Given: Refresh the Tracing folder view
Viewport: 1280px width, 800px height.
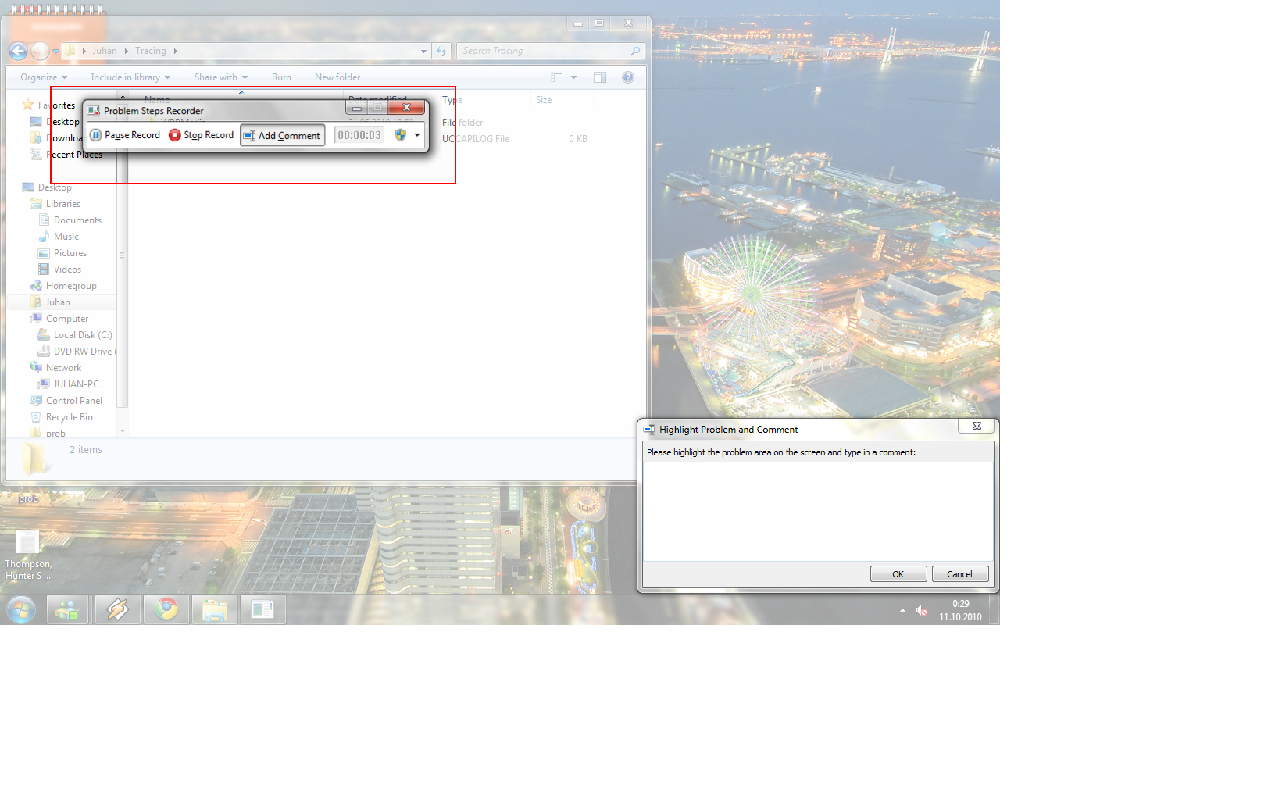Looking at the screenshot, I should (x=441, y=51).
